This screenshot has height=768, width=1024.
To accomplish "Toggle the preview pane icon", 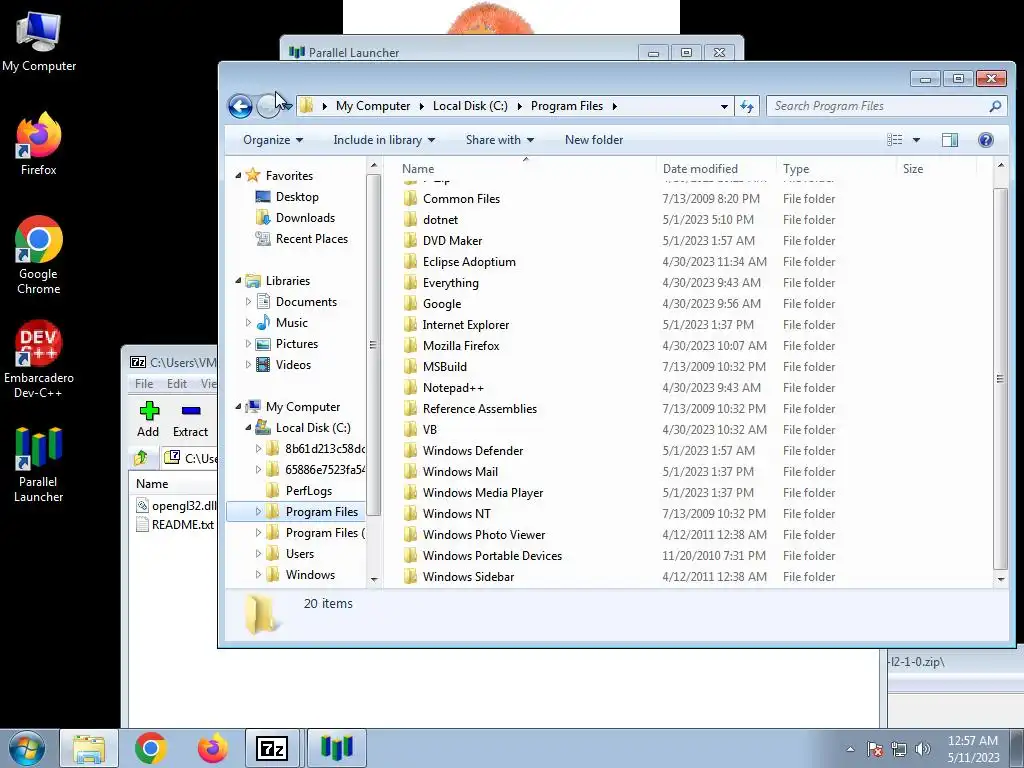I will [x=950, y=140].
